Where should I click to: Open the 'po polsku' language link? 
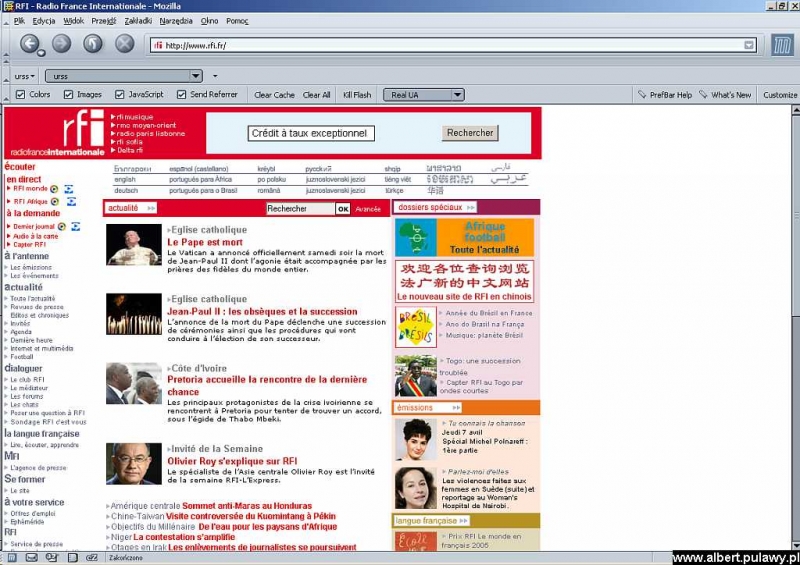[271, 180]
